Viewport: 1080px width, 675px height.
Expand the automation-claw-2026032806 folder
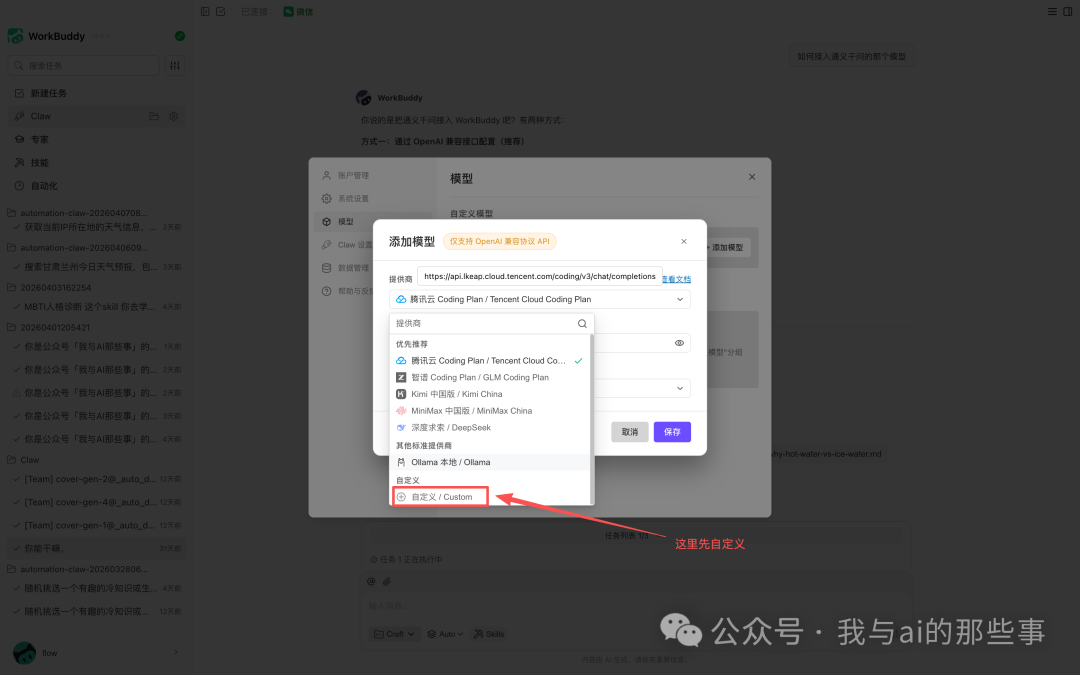pyautogui.click(x=77, y=569)
